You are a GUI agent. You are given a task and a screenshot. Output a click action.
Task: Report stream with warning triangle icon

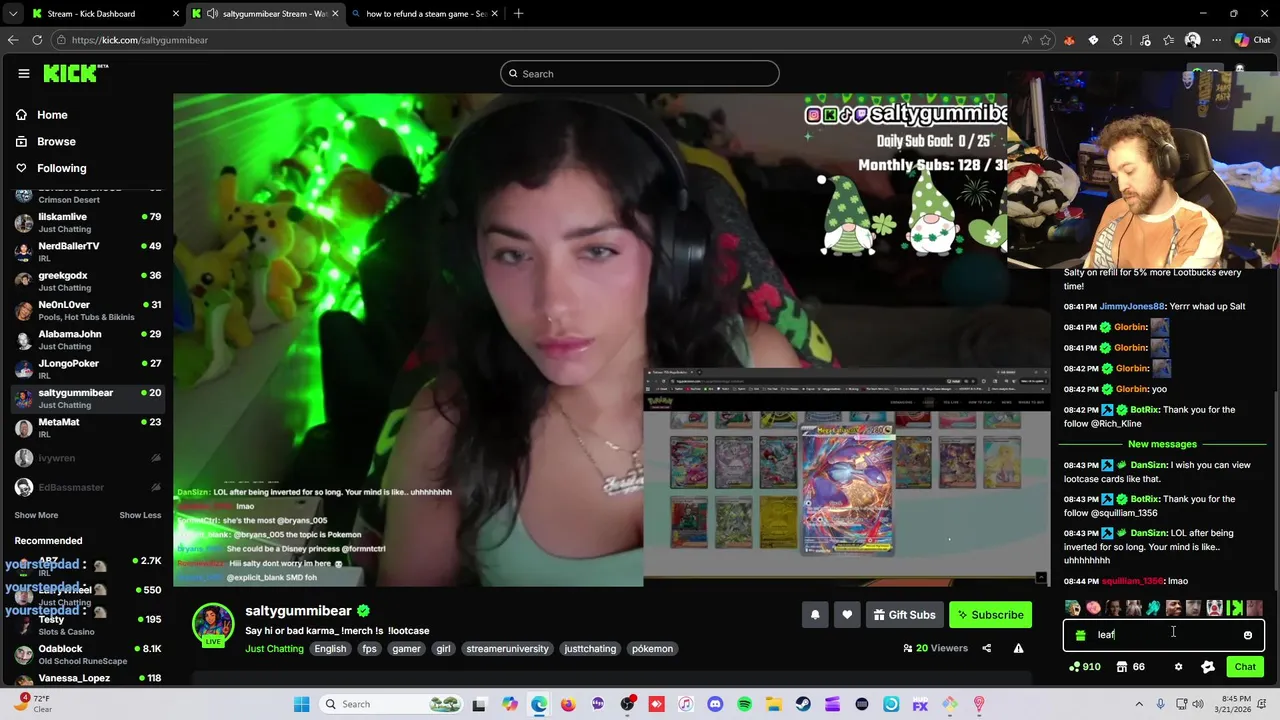1018,648
